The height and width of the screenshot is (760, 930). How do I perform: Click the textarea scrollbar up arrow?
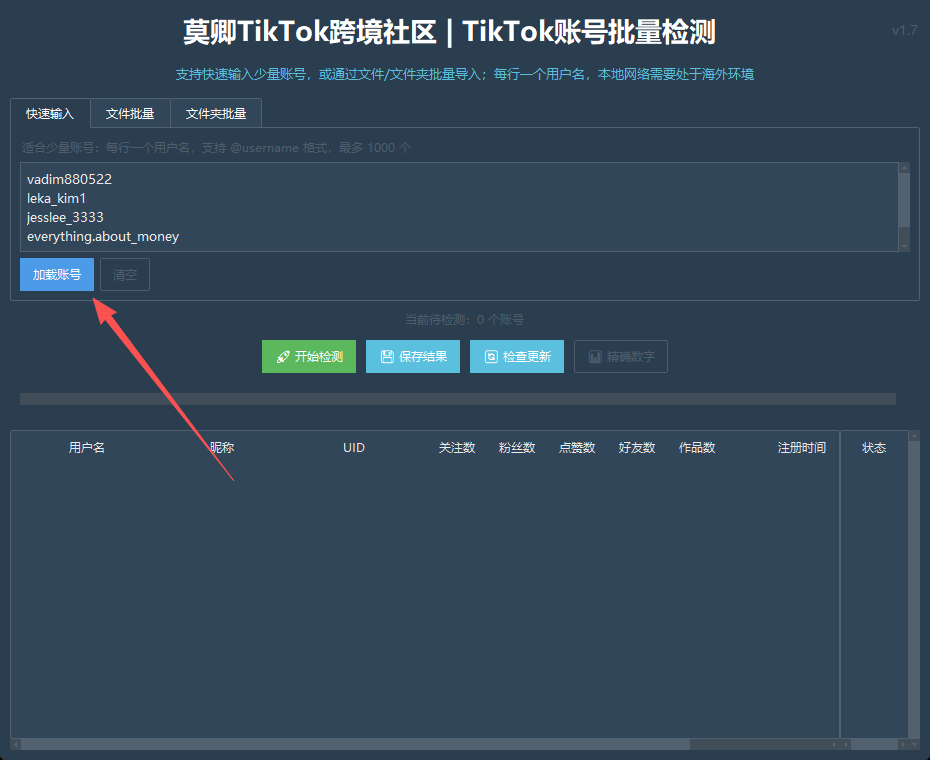tap(904, 168)
